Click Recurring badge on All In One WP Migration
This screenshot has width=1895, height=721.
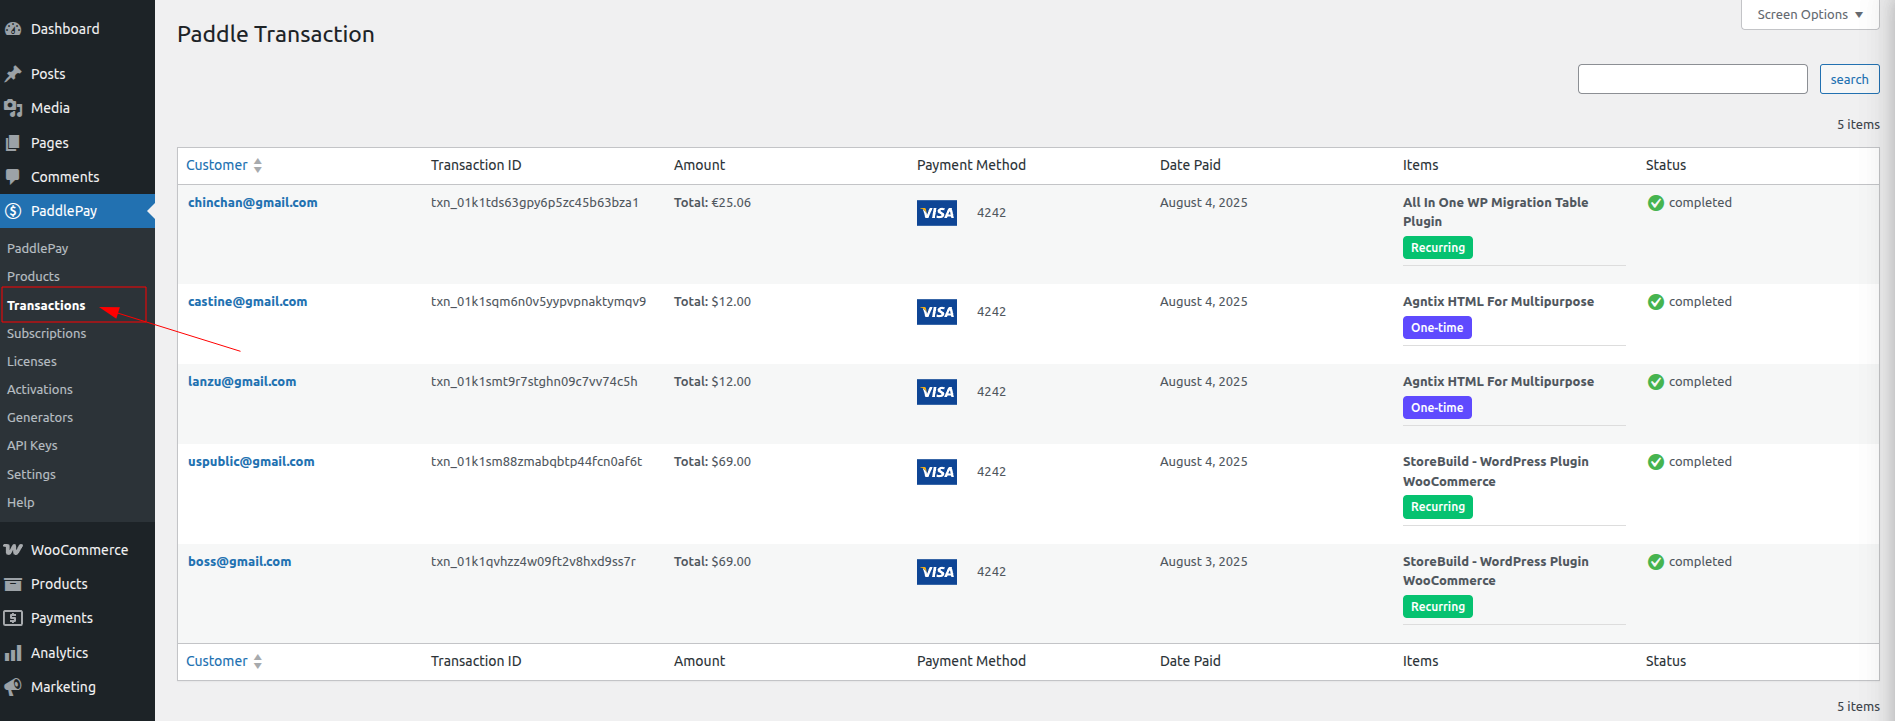[1438, 248]
